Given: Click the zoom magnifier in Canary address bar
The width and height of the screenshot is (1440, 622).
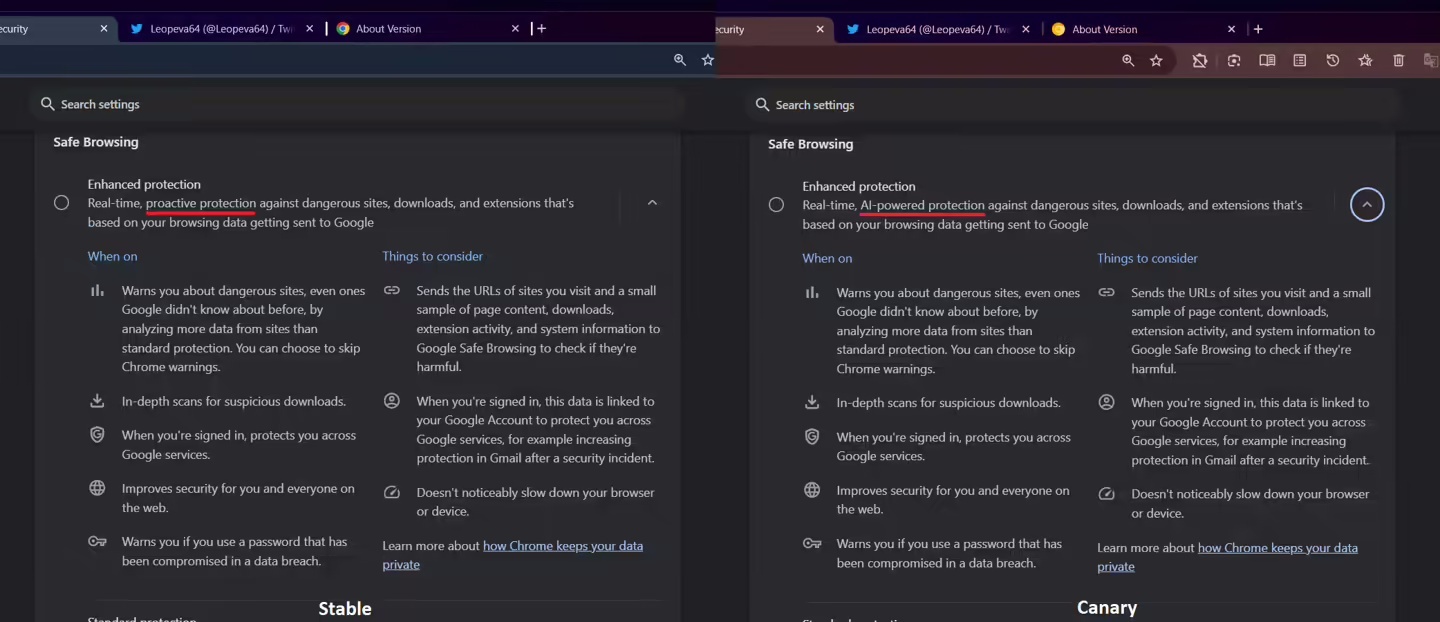Looking at the screenshot, I should tap(1128, 61).
